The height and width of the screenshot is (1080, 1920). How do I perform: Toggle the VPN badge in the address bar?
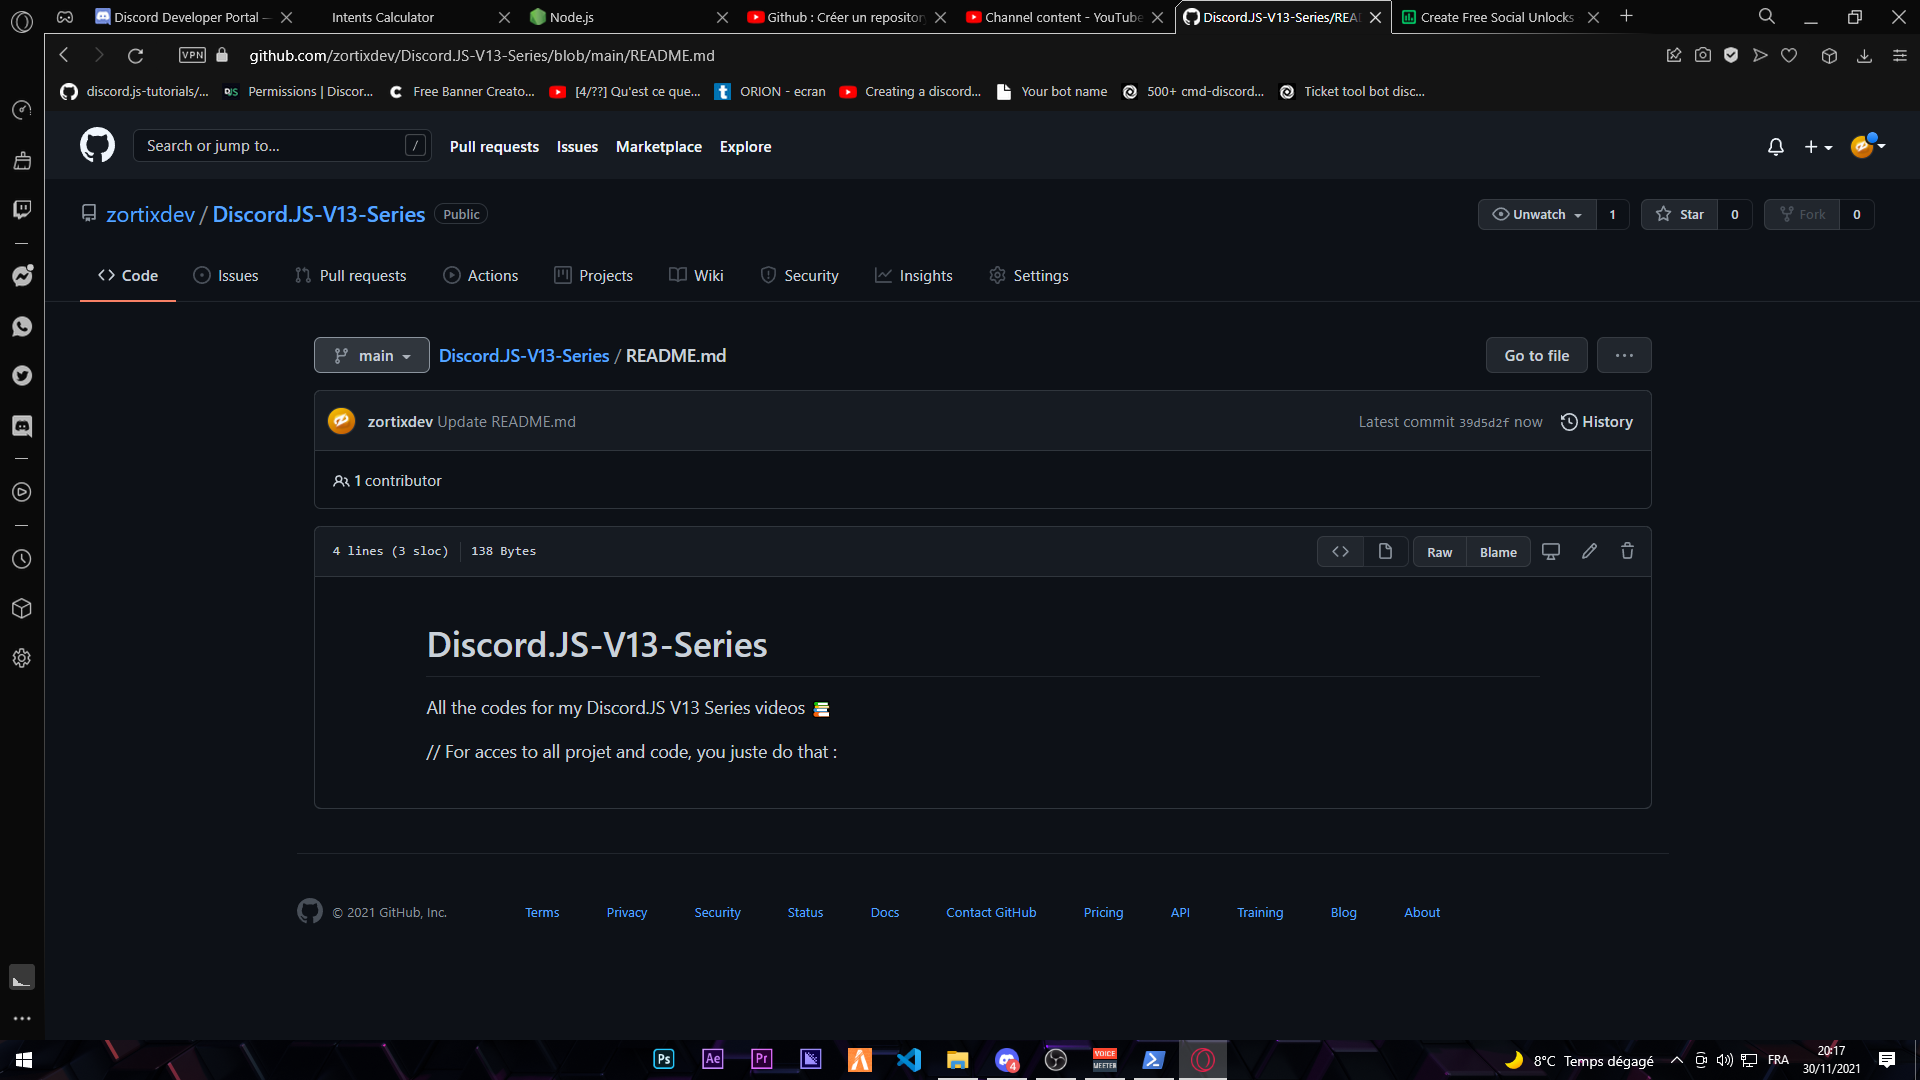pyautogui.click(x=191, y=55)
